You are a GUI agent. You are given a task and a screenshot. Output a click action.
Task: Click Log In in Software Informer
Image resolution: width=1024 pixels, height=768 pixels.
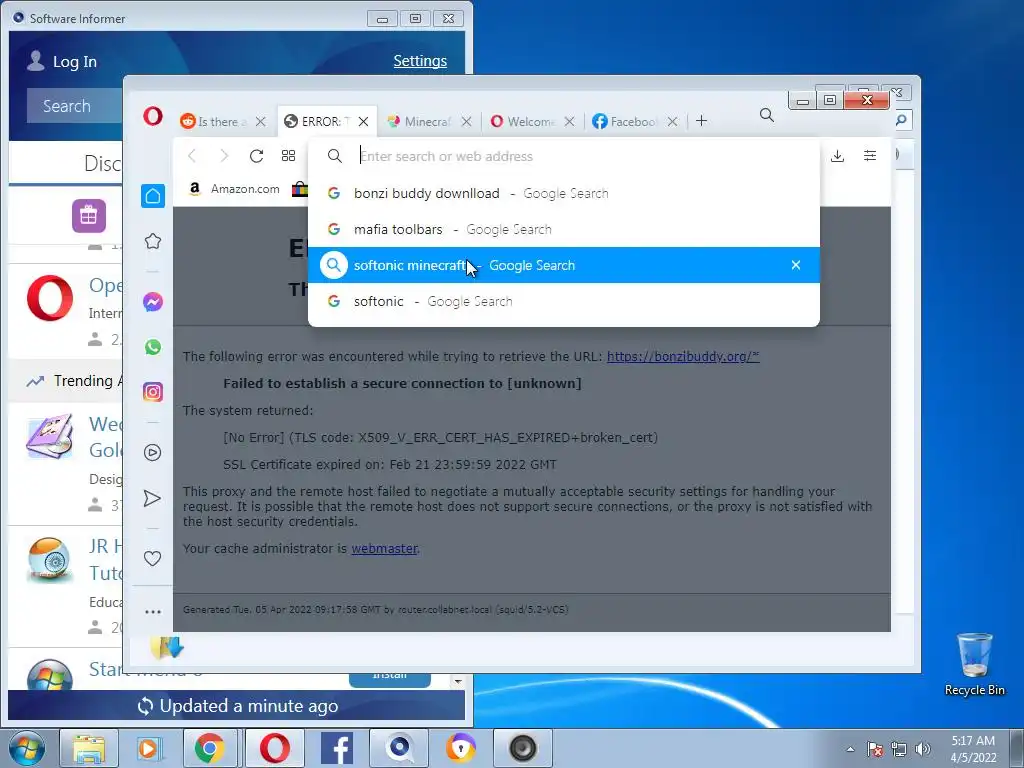[x=62, y=61]
